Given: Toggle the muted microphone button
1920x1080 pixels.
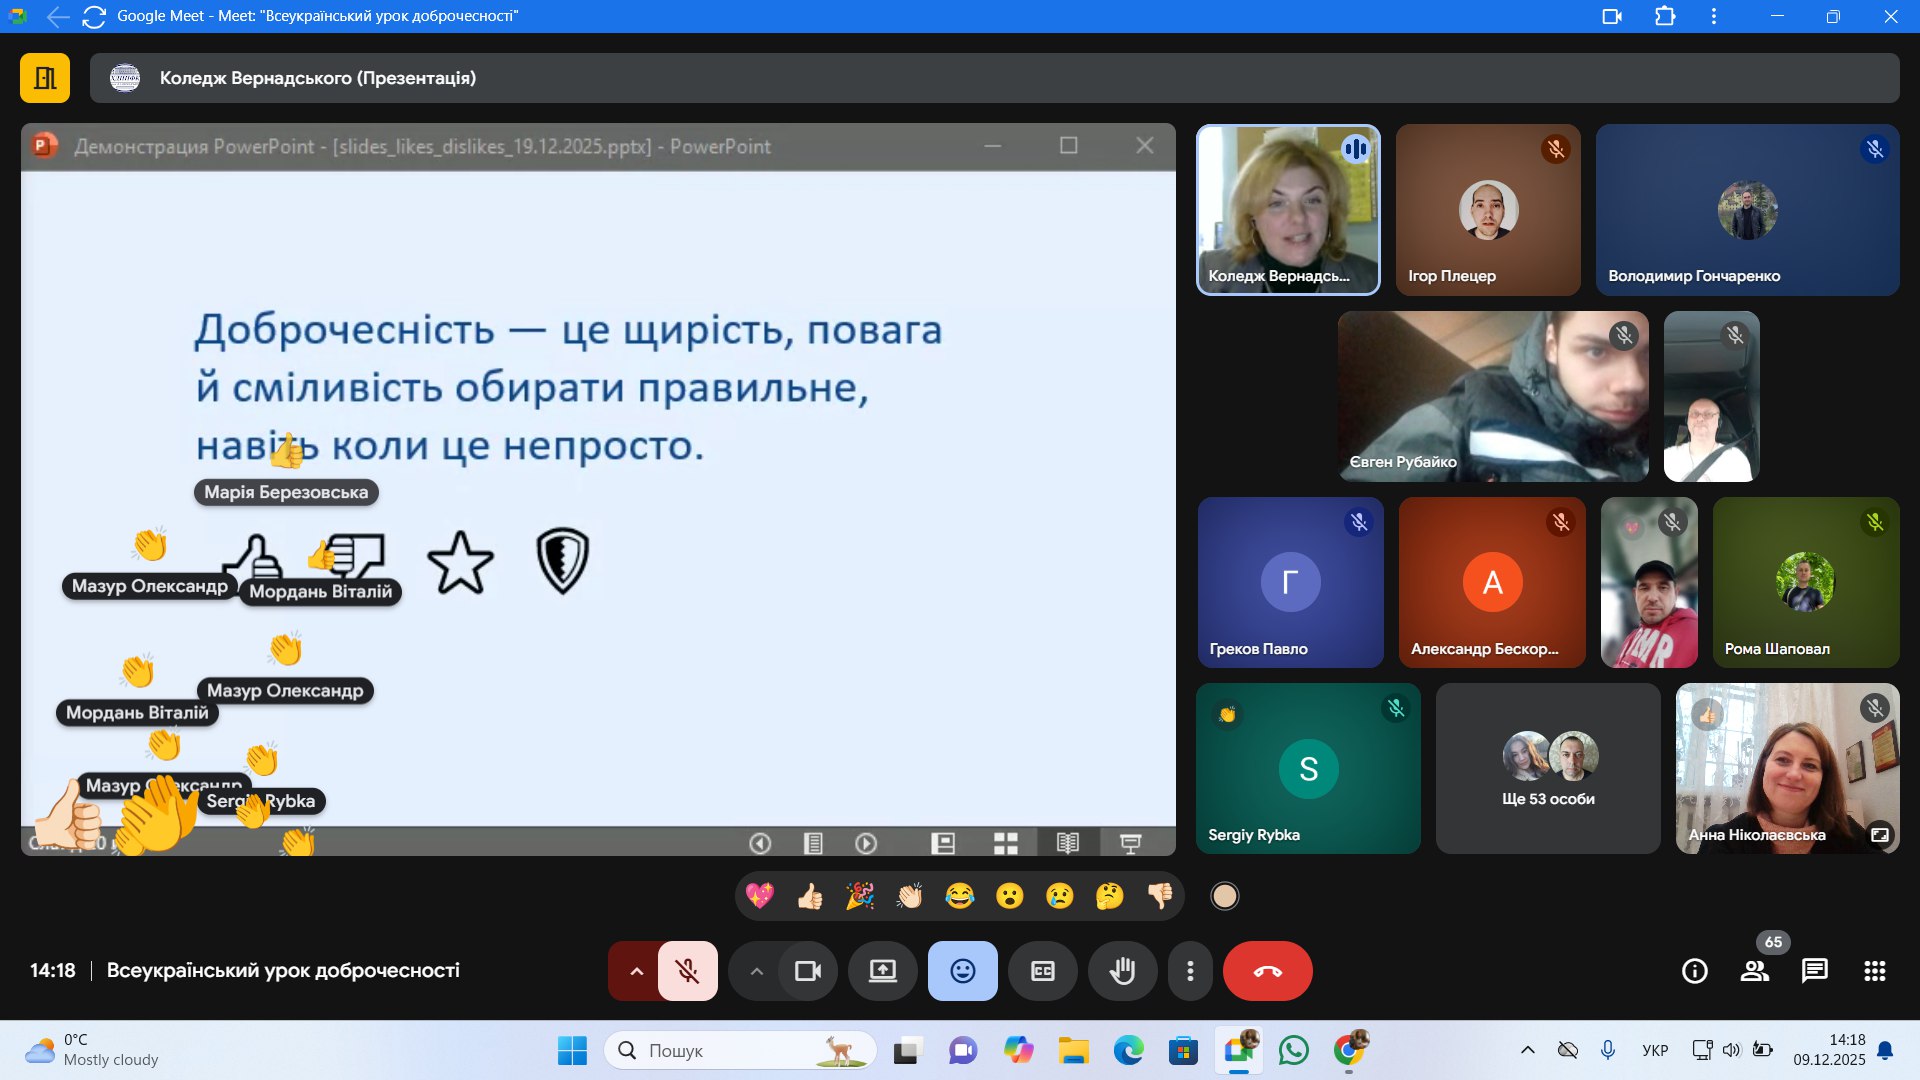Looking at the screenshot, I should tap(687, 971).
